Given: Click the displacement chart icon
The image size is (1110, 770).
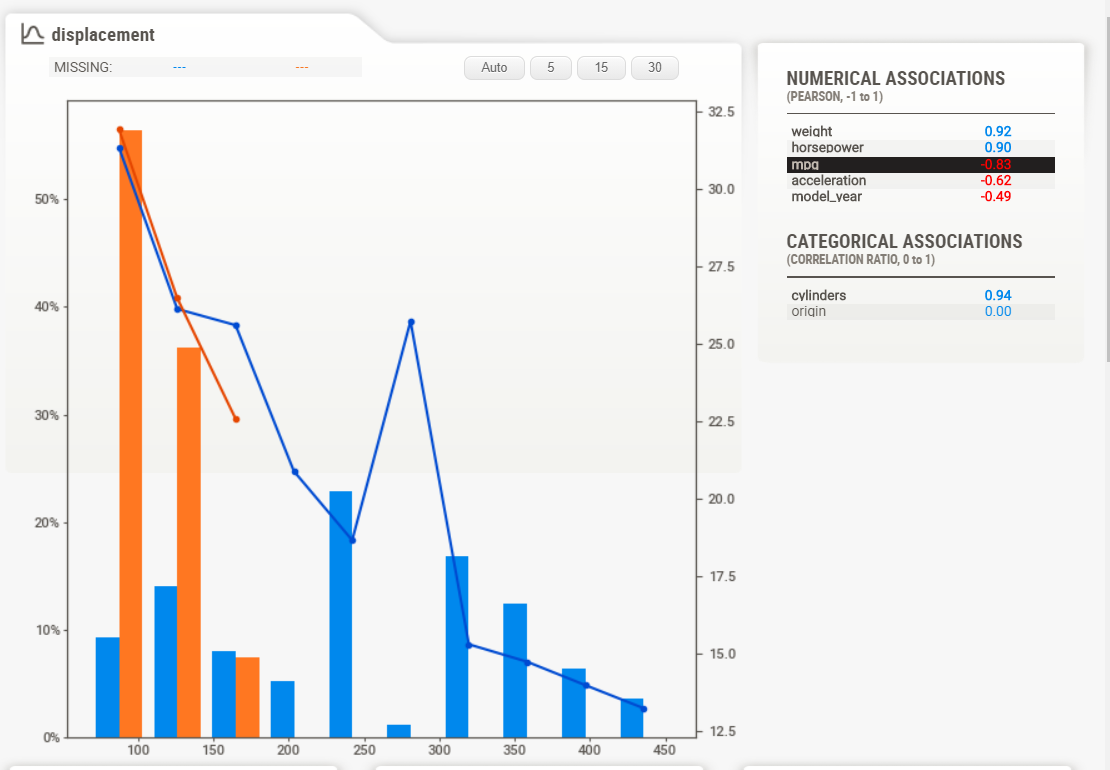Looking at the screenshot, I should pos(33,34).
